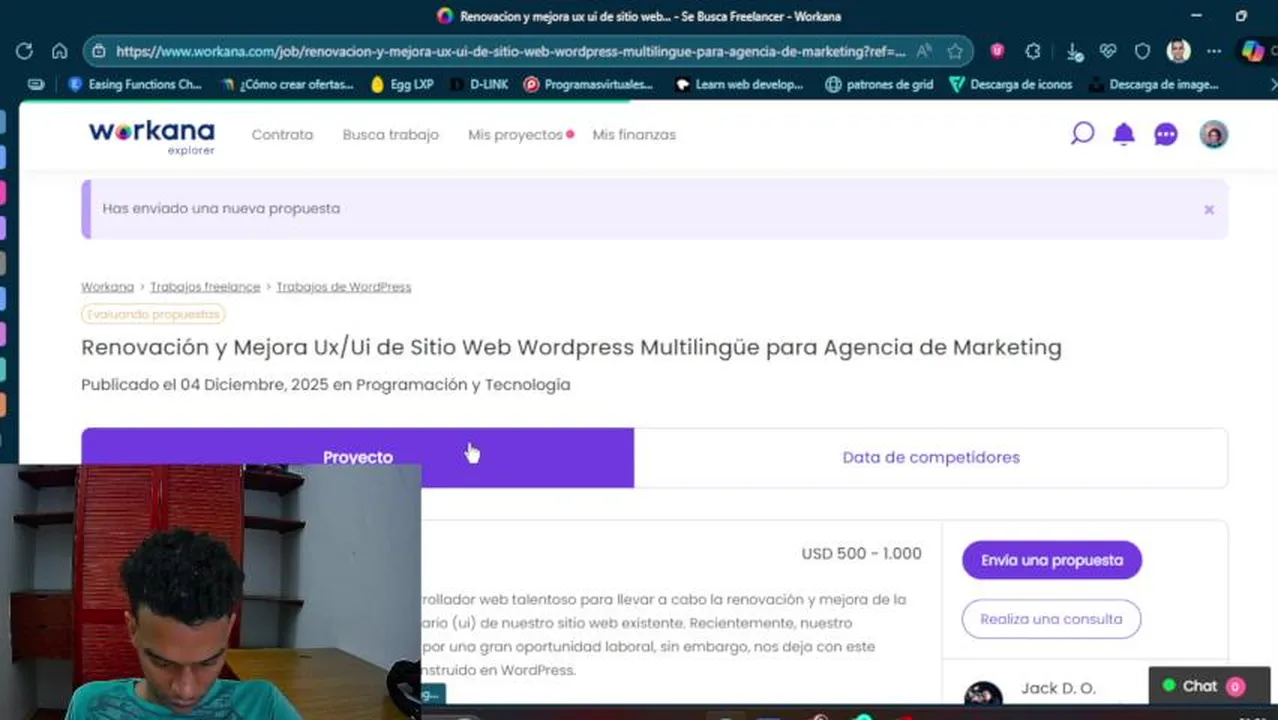Open the Workana search magnifier icon
Viewport: 1278px width, 720px height.
[x=1082, y=134]
